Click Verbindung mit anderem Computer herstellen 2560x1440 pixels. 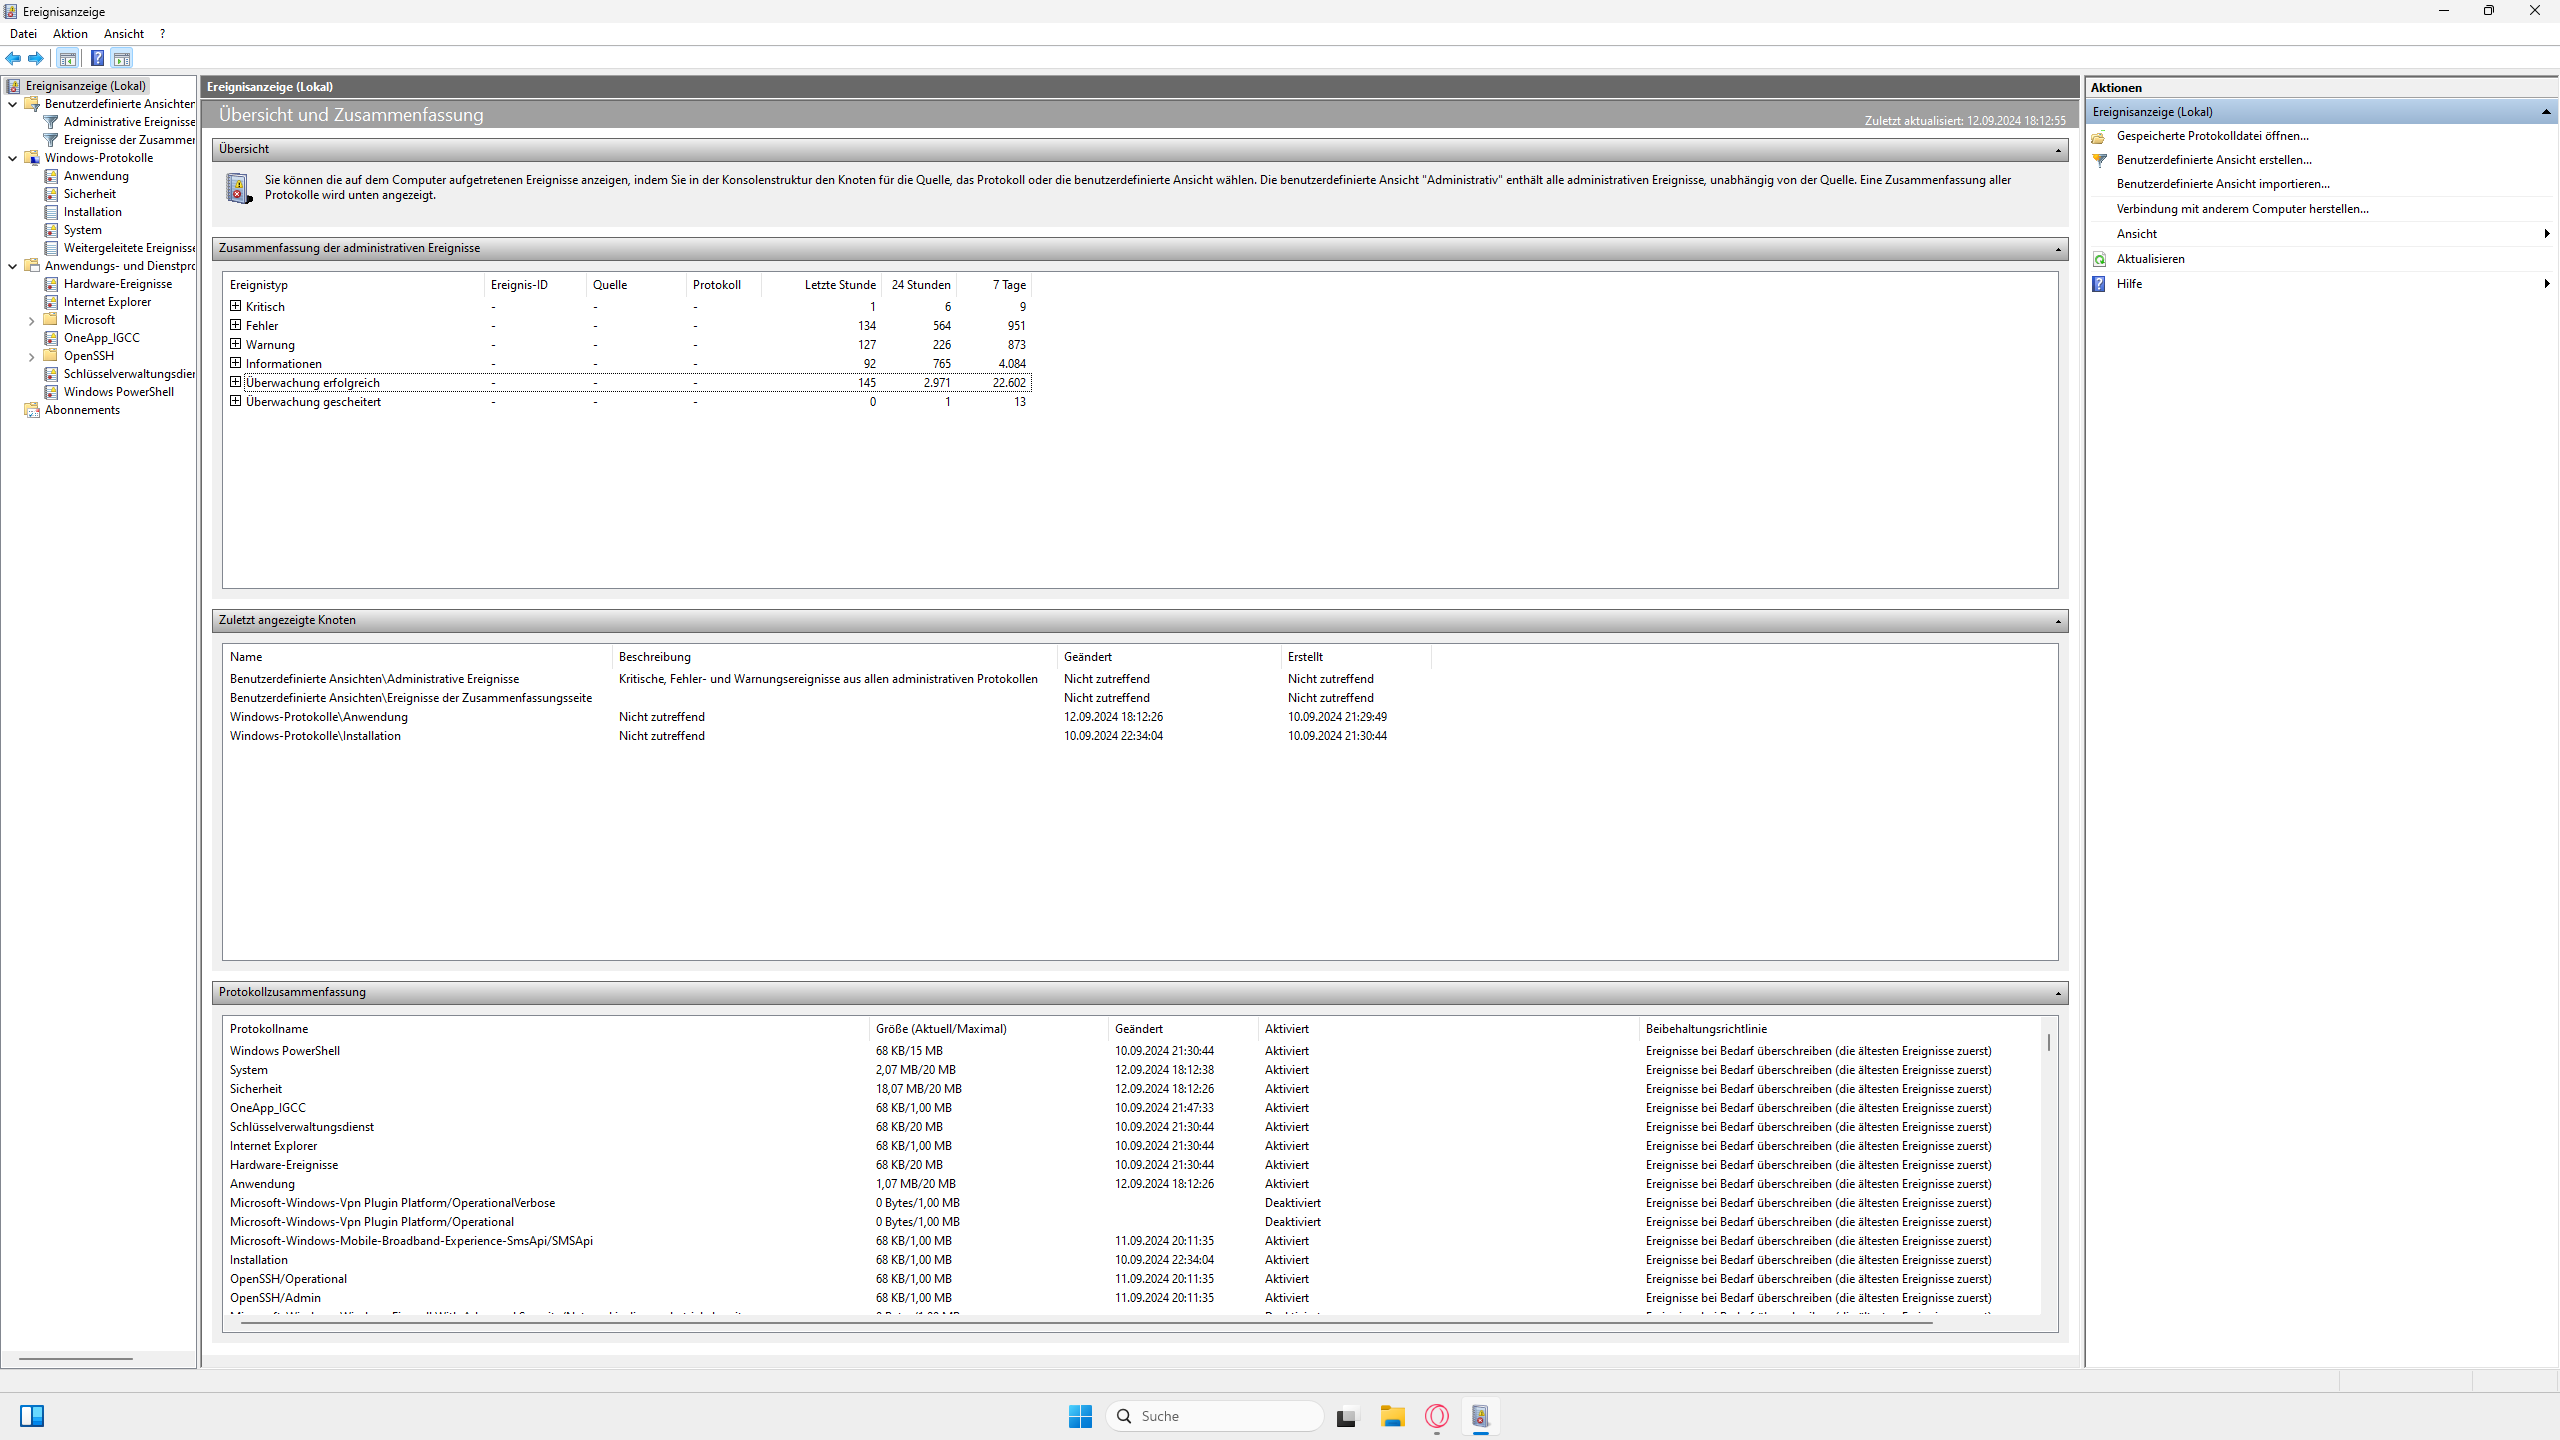(2242, 209)
